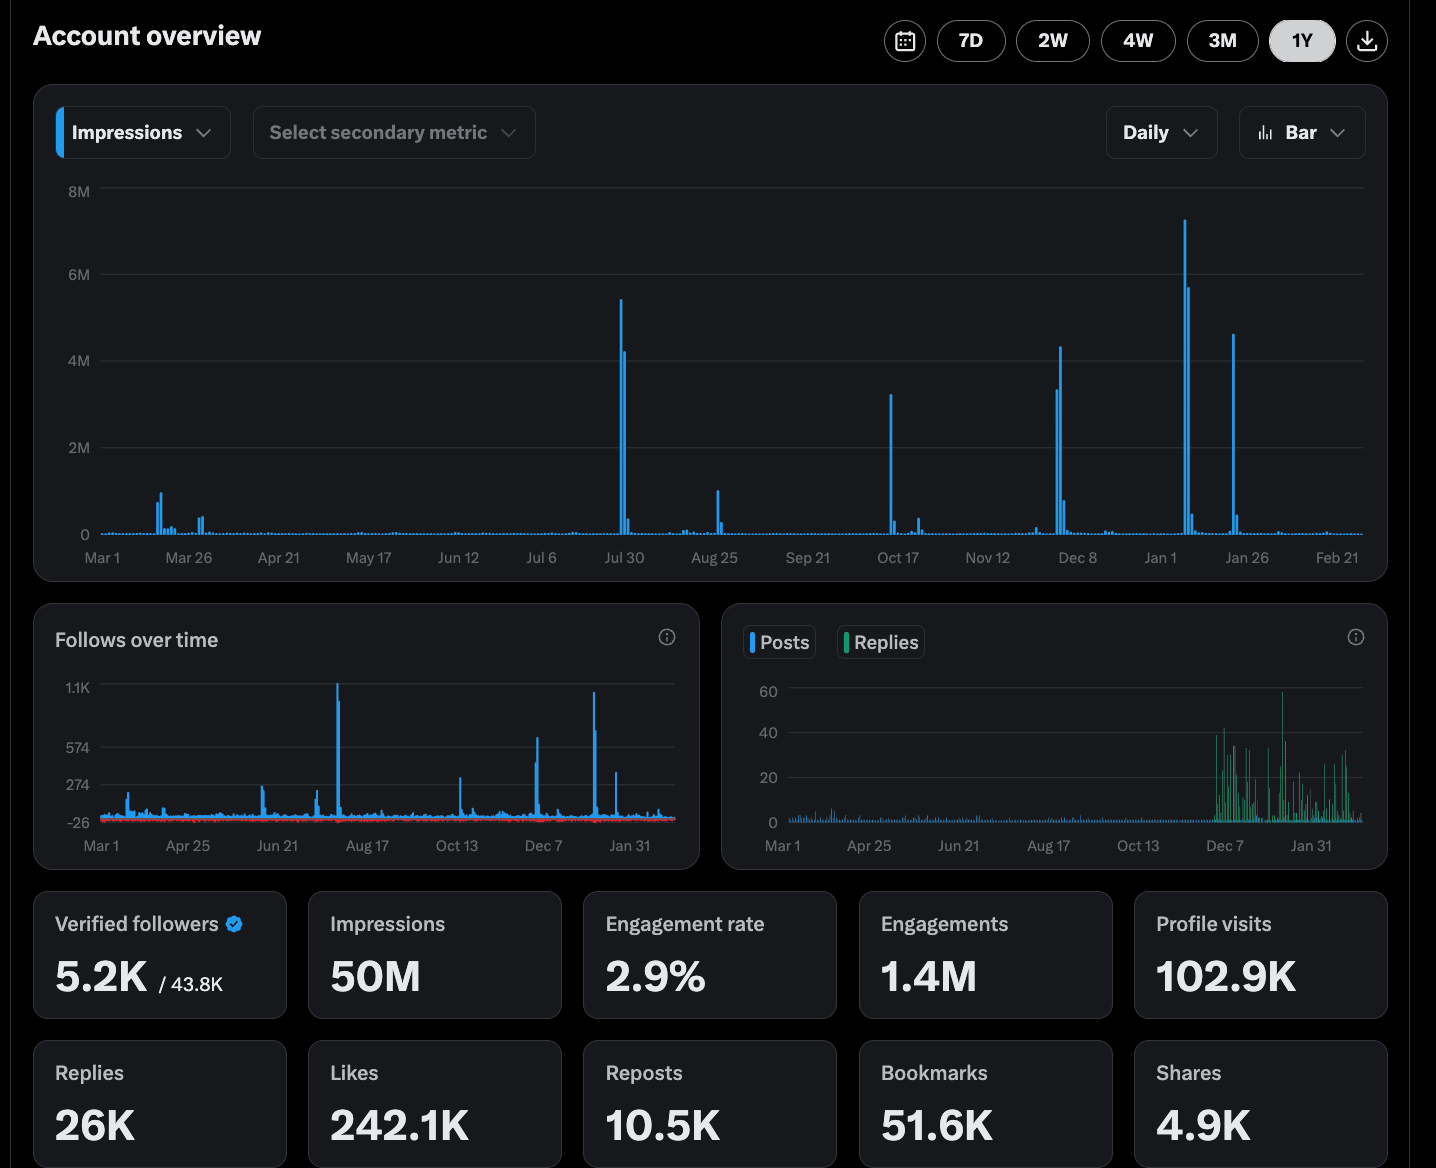Open the Profile visits stat card
This screenshot has width=1436, height=1168.
1260,954
